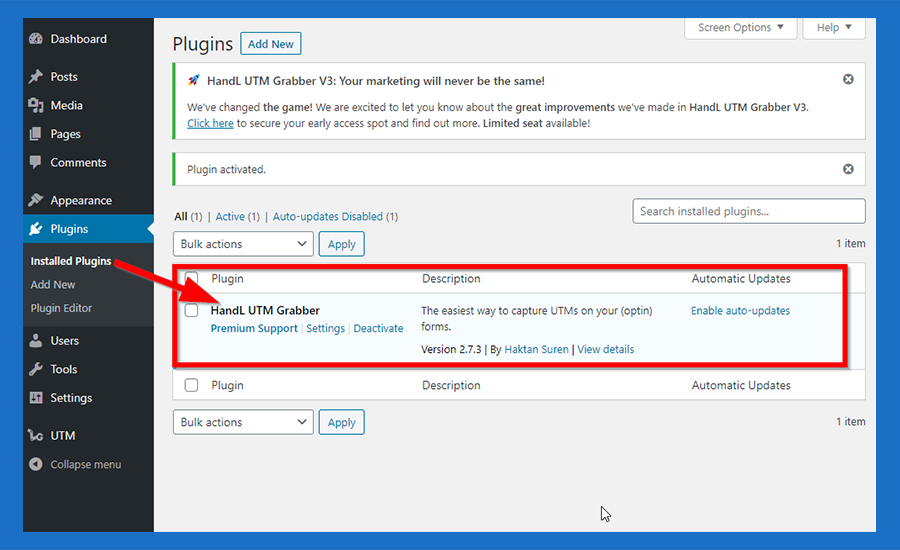Toggle select-all checkbox in table header

tap(191, 279)
